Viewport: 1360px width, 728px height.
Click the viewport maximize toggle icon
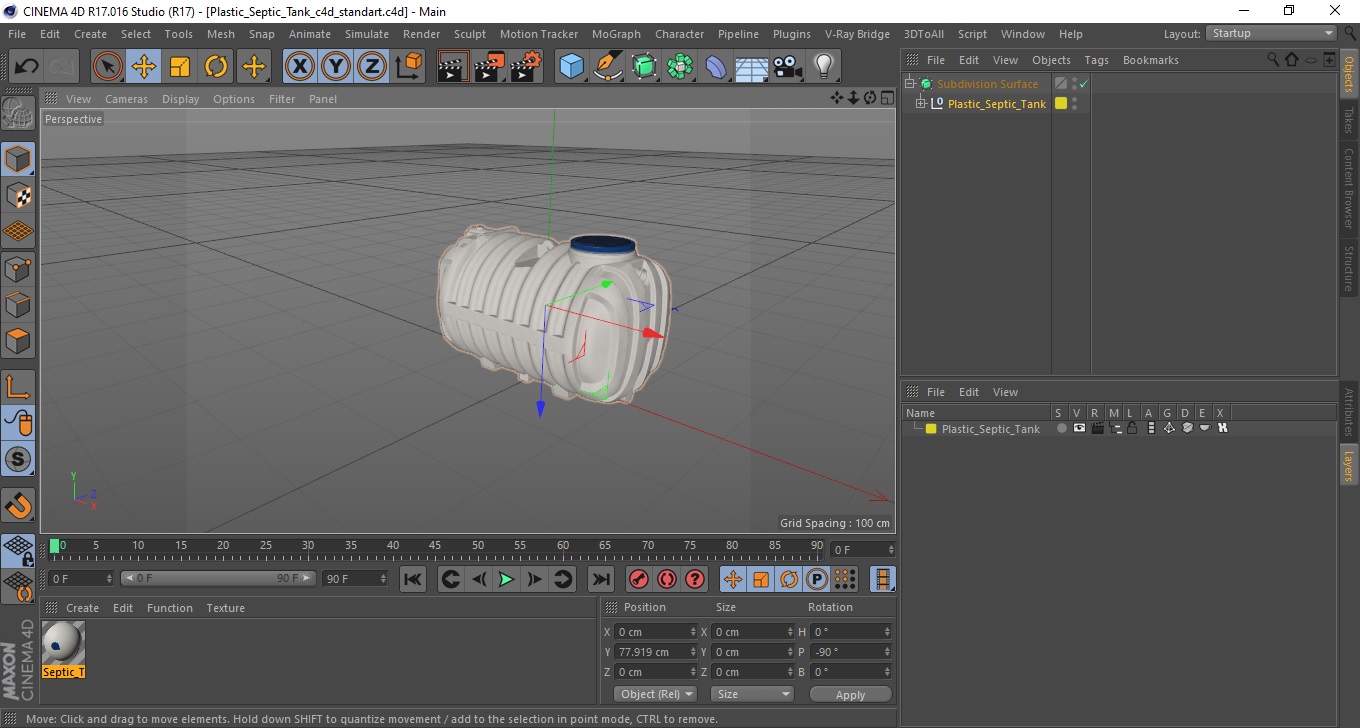coord(886,98)
